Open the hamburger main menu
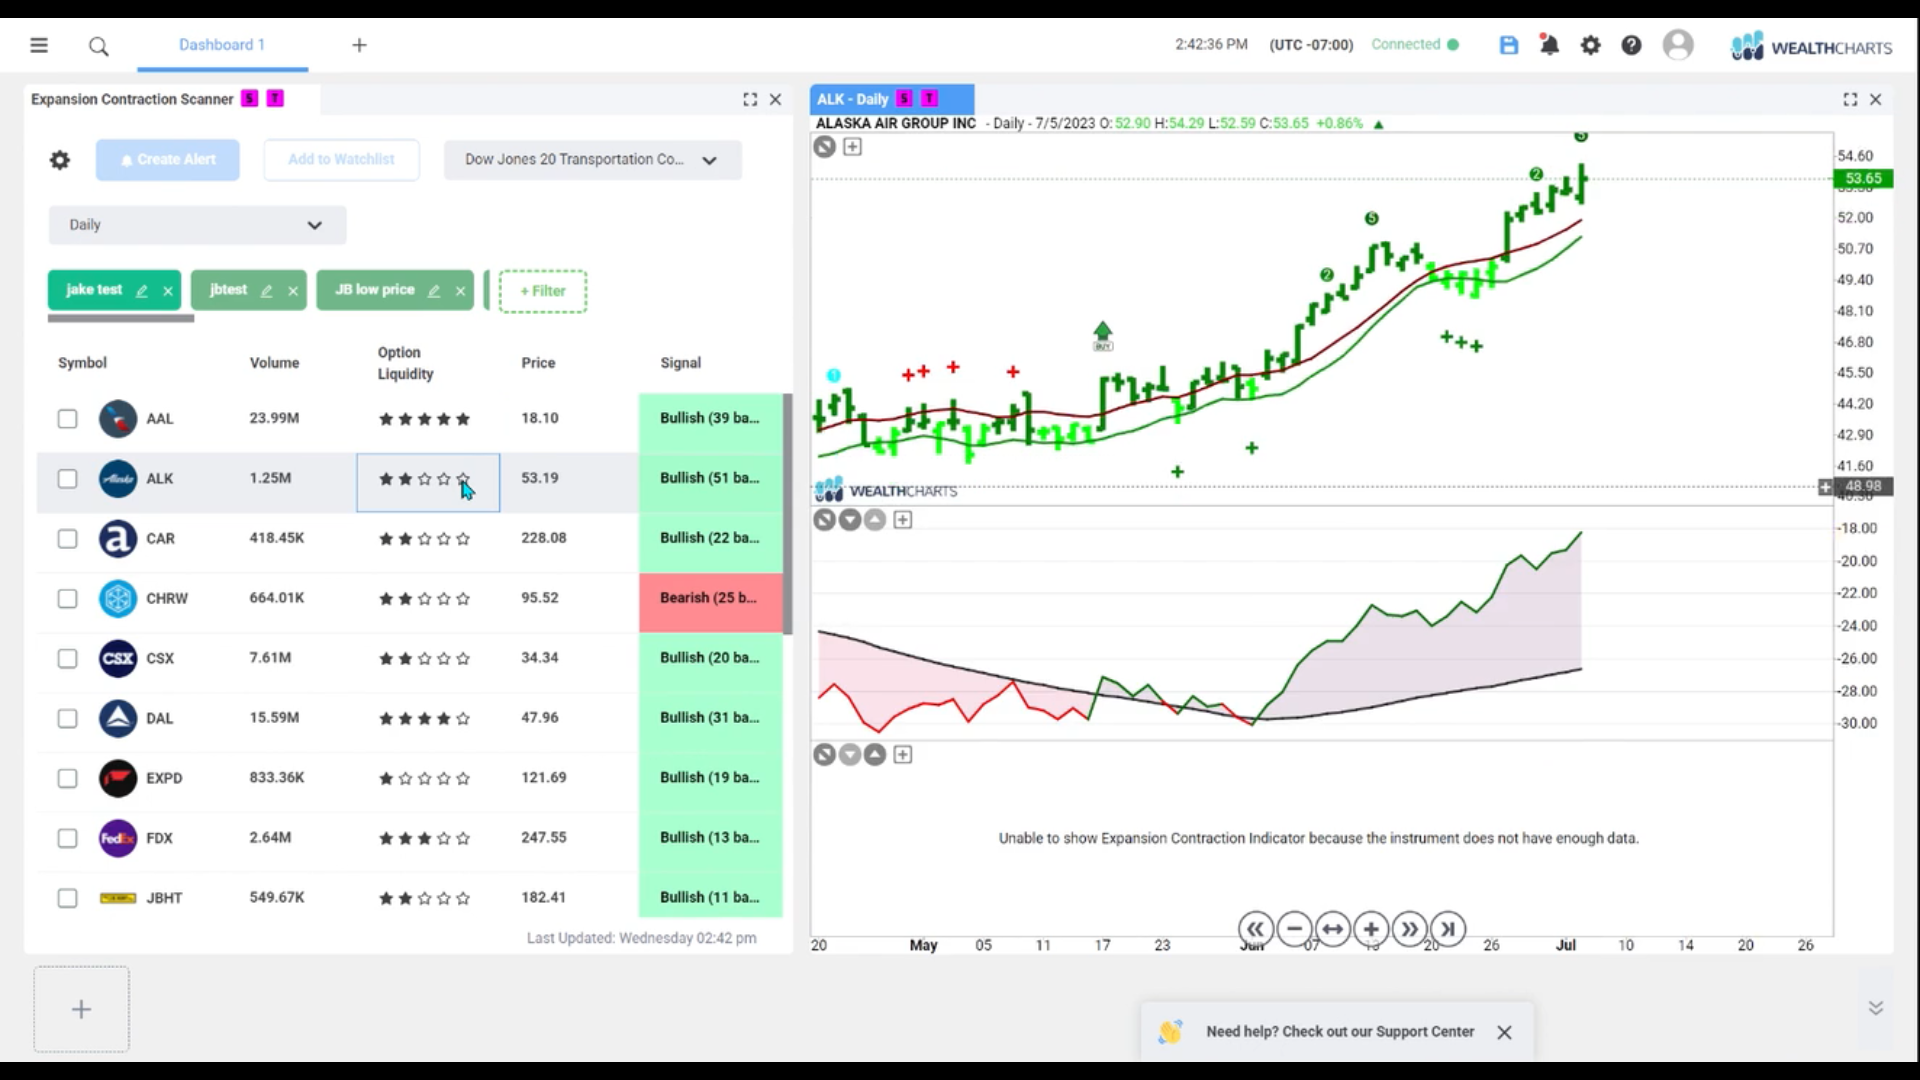Viewport: 1920px width, 1080px height. pyautogui.click(x=39, y=45)
